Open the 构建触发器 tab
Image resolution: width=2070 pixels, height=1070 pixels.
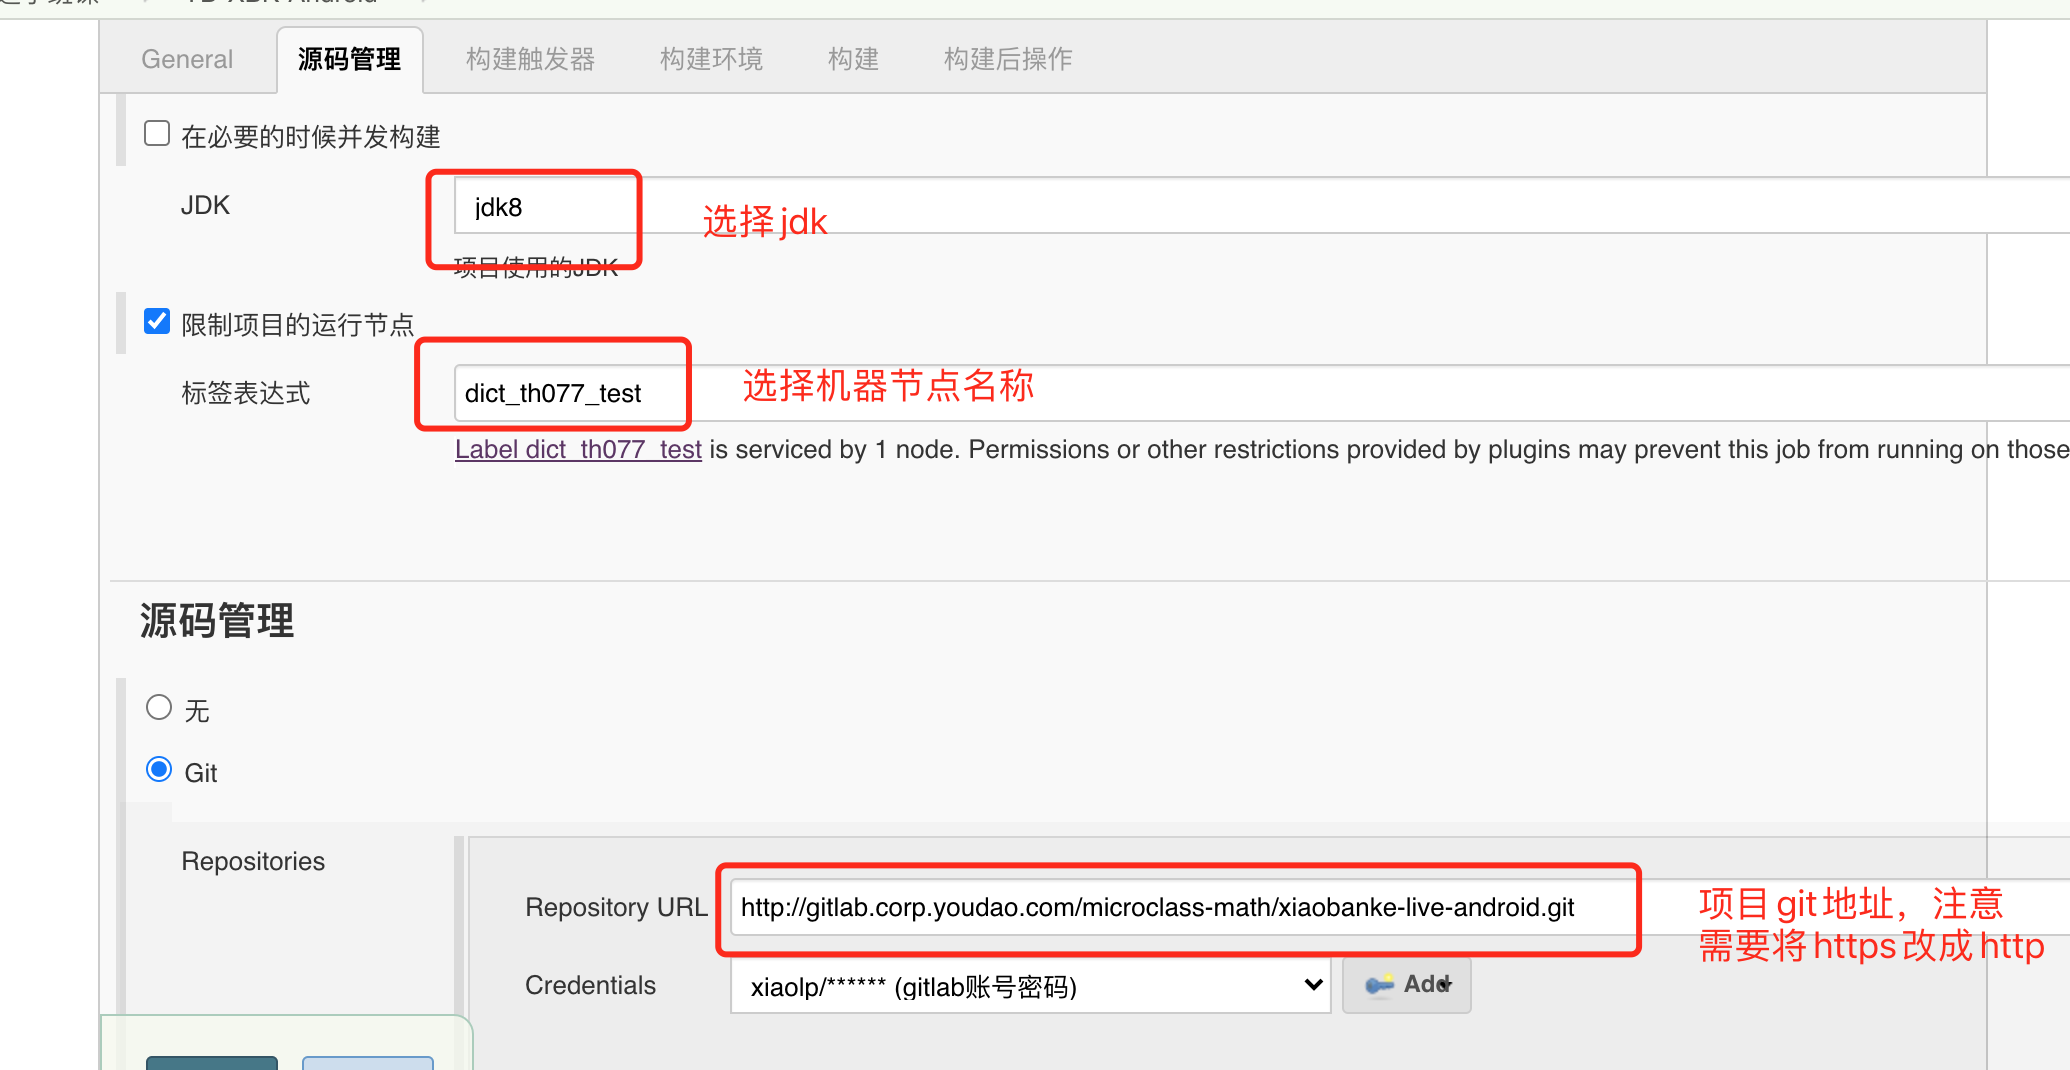(530, 58)
